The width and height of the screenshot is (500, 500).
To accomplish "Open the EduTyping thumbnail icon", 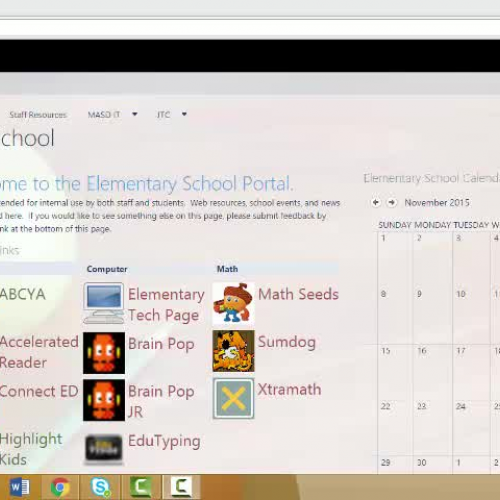I will click(103, 448).
